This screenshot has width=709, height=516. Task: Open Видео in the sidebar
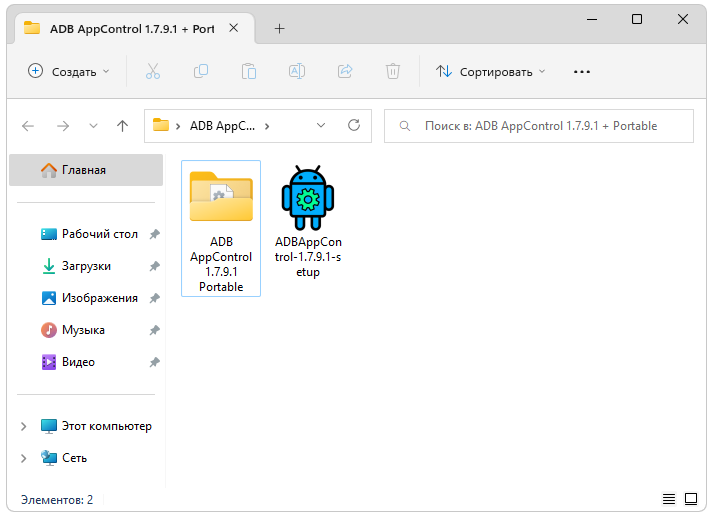tap(67, 362)
